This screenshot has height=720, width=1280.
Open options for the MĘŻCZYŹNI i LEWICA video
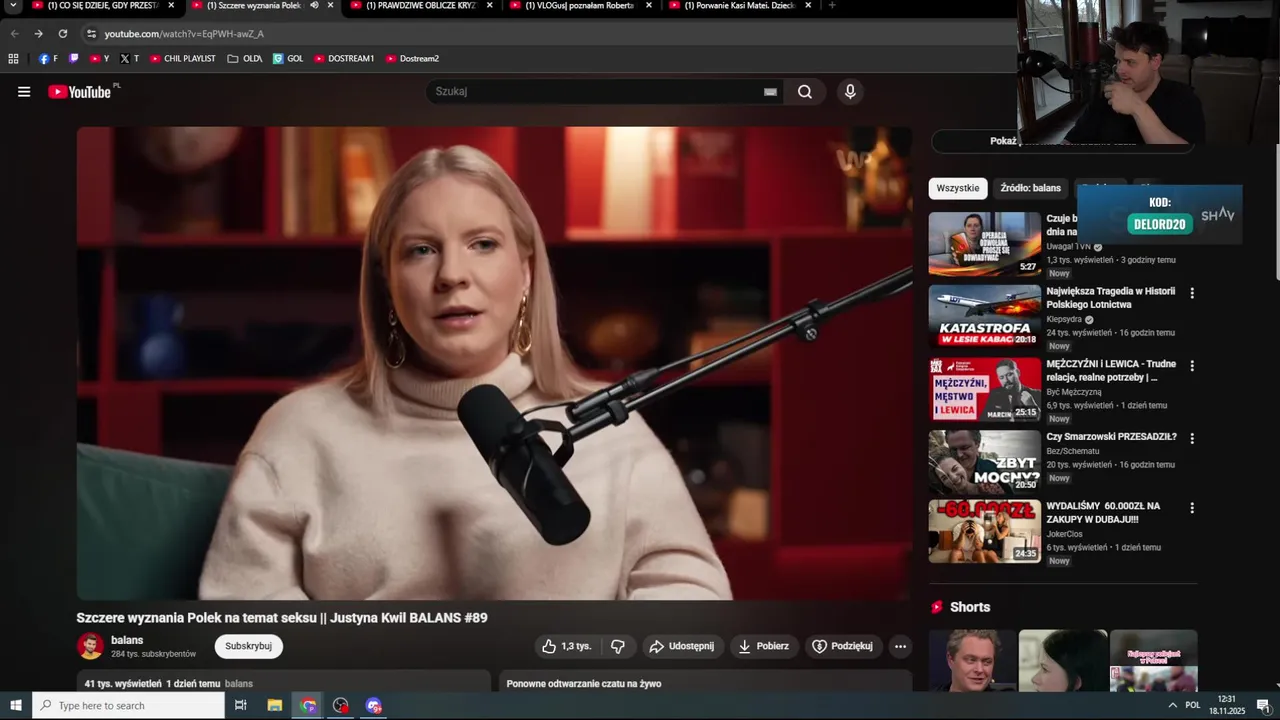coord(1192,366)
